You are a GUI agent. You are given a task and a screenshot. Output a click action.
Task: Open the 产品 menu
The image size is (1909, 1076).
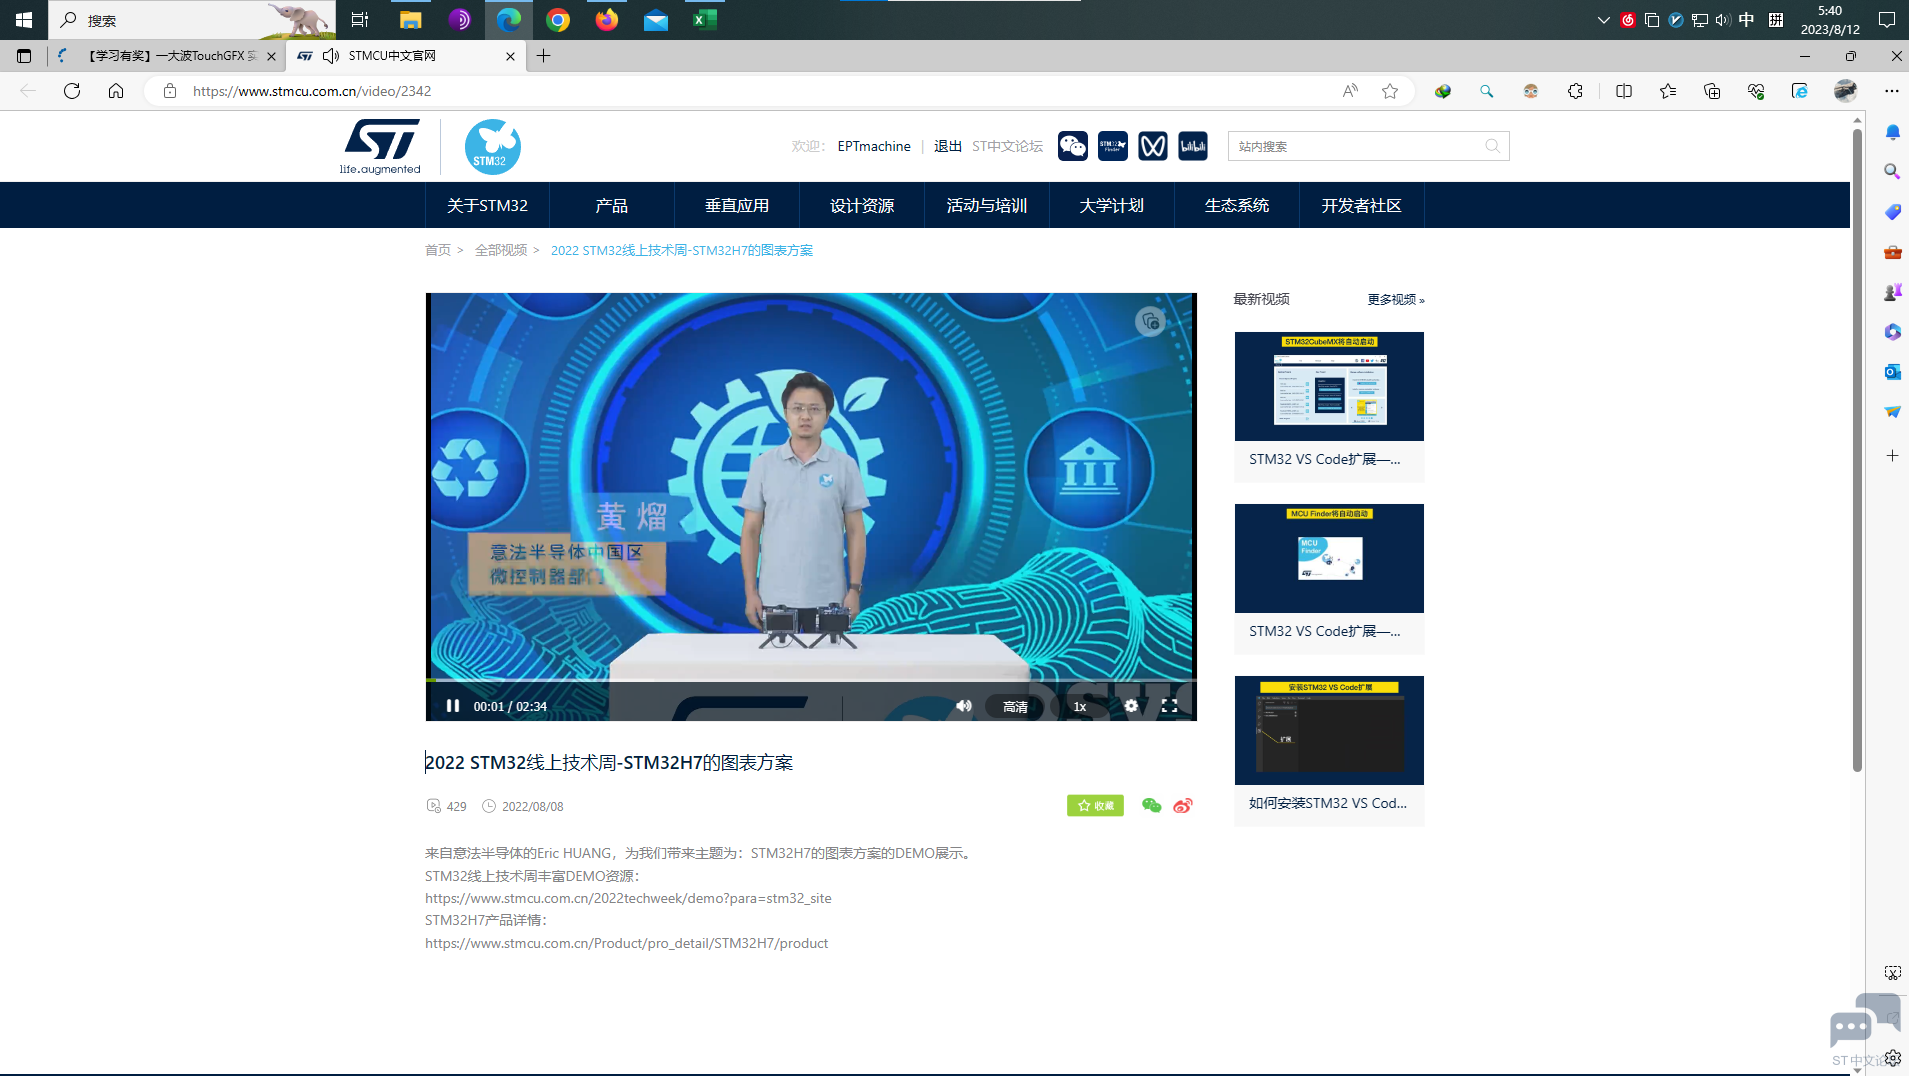coord(612,205)
